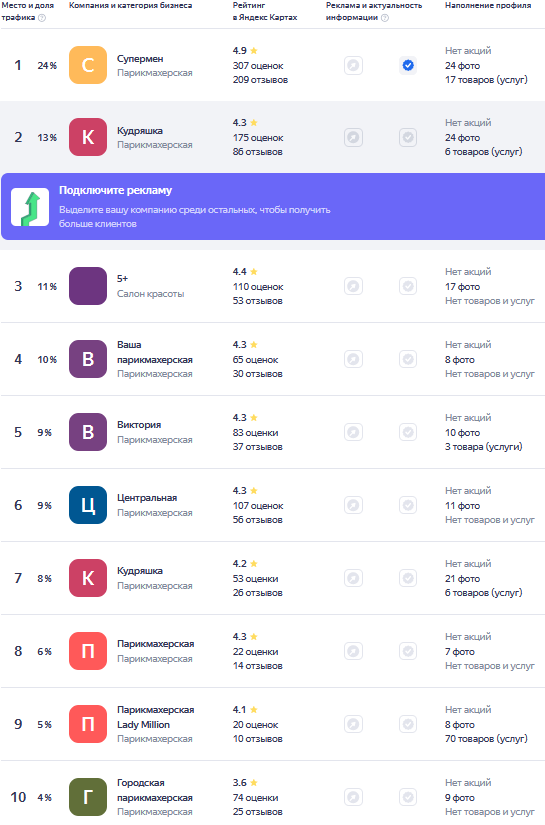This screenshot has height=825, width=545.
Task: Click the gray verification checkmark for Кудряшка rank 7
Action: 408,578
